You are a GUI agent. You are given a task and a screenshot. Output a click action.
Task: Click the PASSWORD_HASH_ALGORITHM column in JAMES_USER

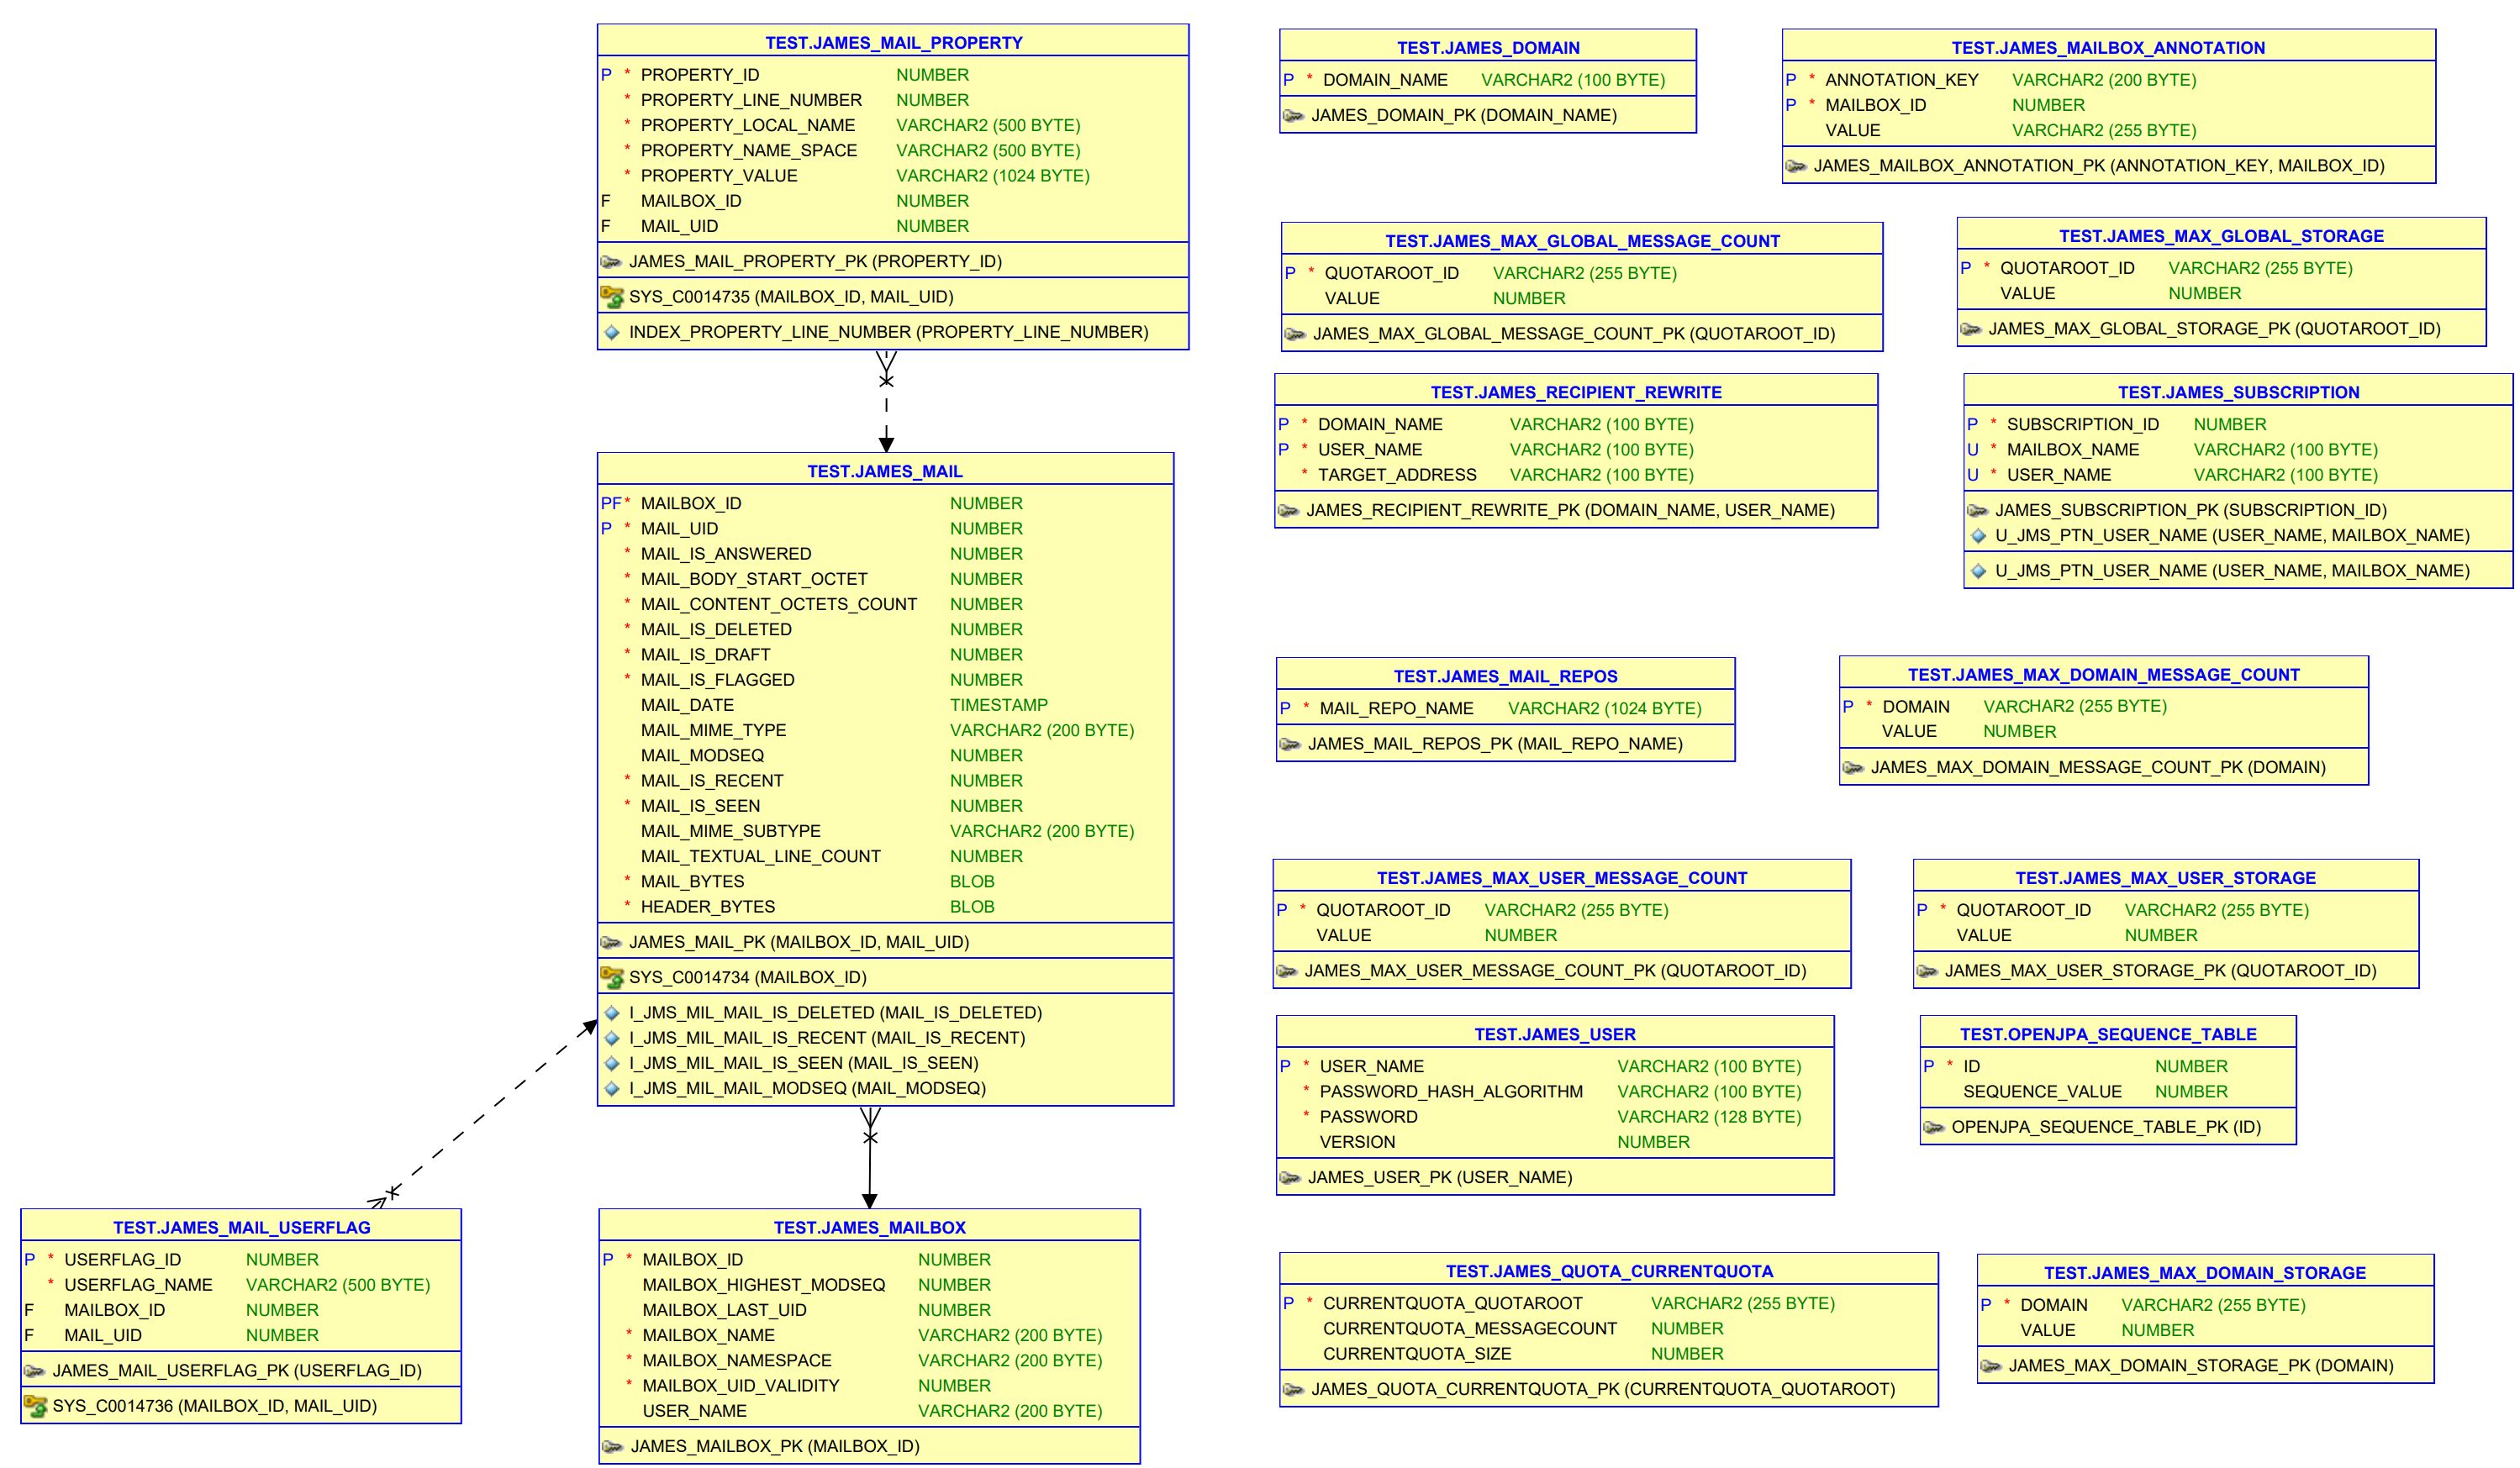1450,1091
